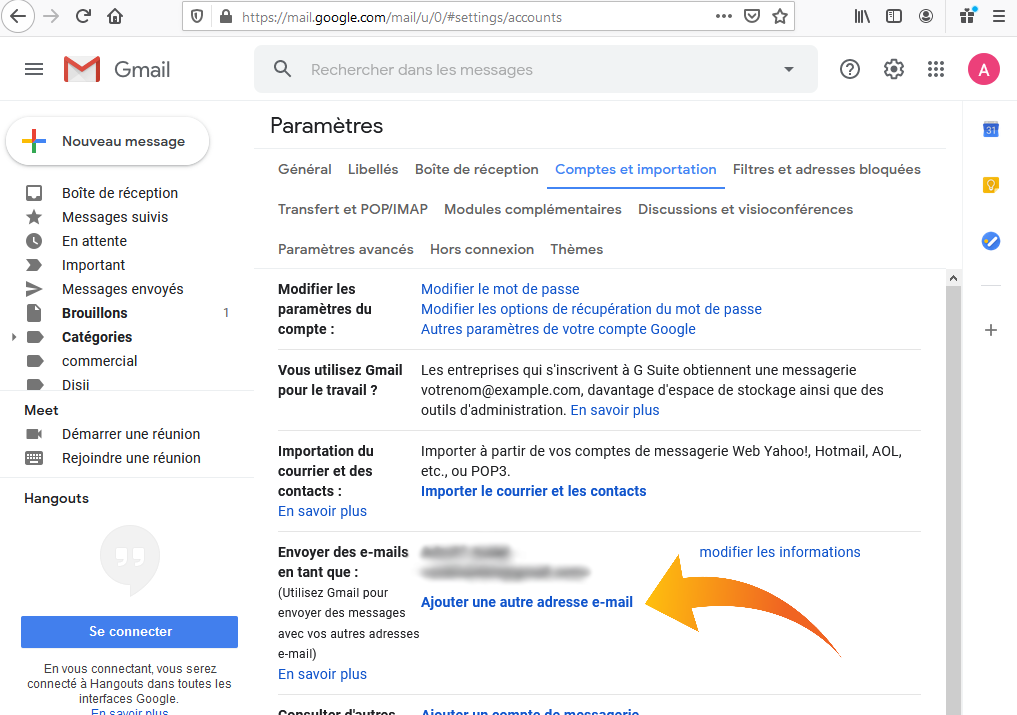Open Modifier les options de récupération link
Image resolution: width=1017 pixels, height=715 pixels.
[x=592, y=309]
